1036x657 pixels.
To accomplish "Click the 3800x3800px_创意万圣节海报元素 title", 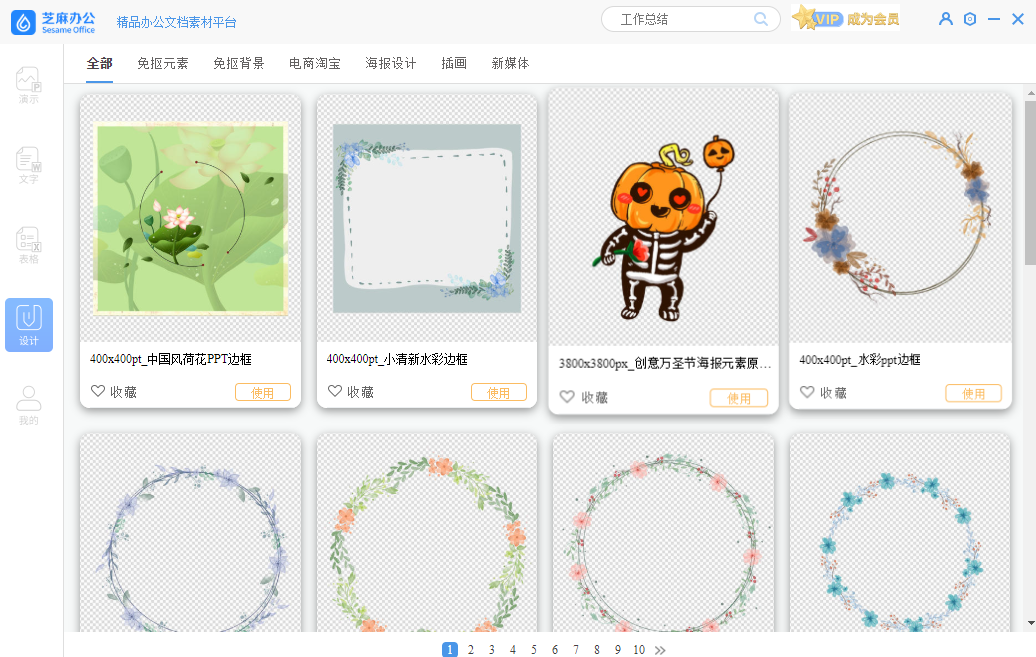I will (665, 363).
